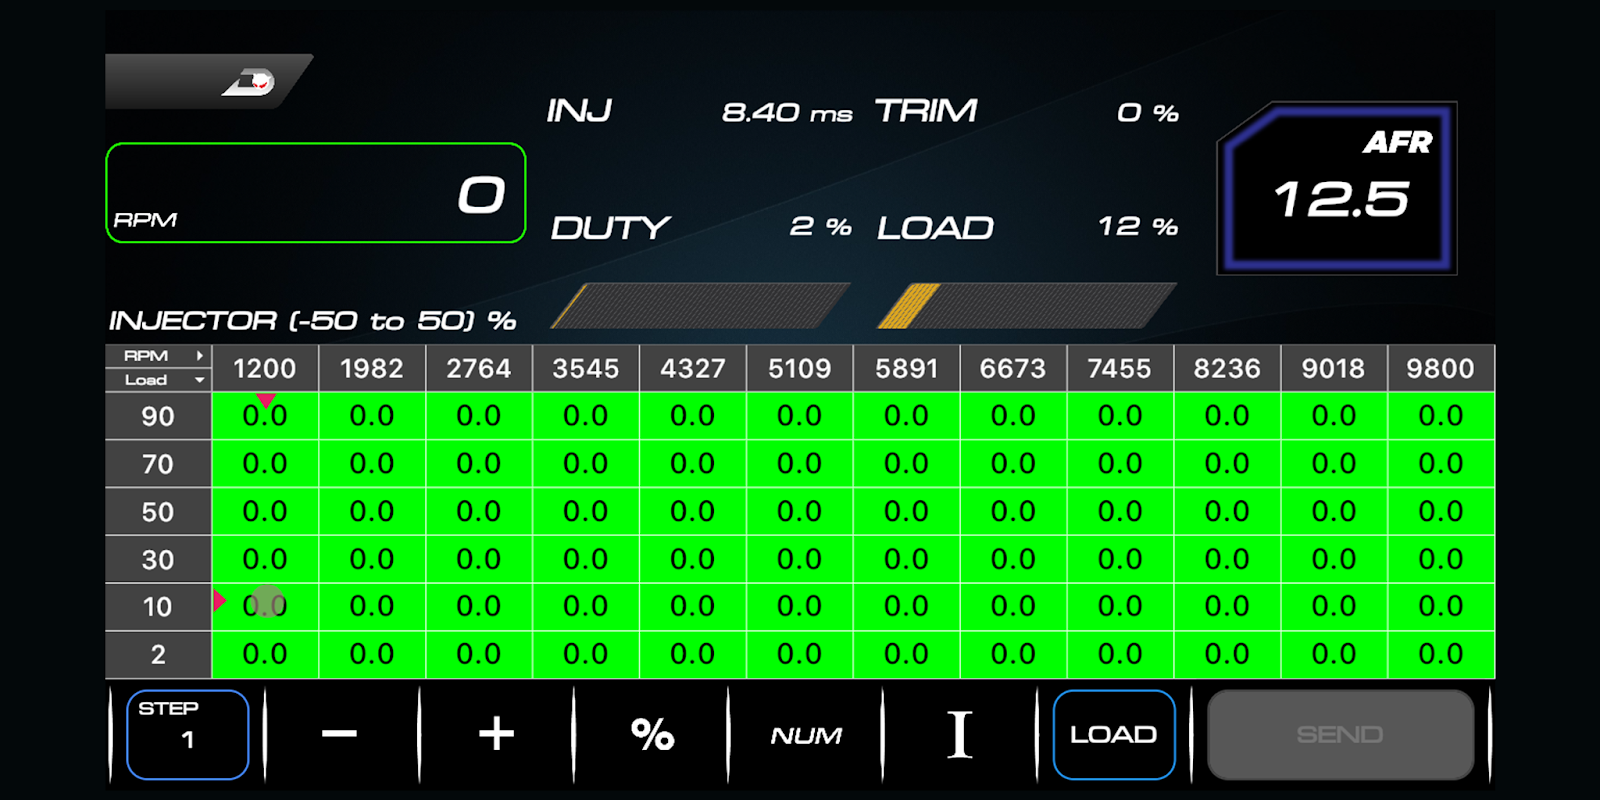Change the STEP 1 value box

(187, 734)
